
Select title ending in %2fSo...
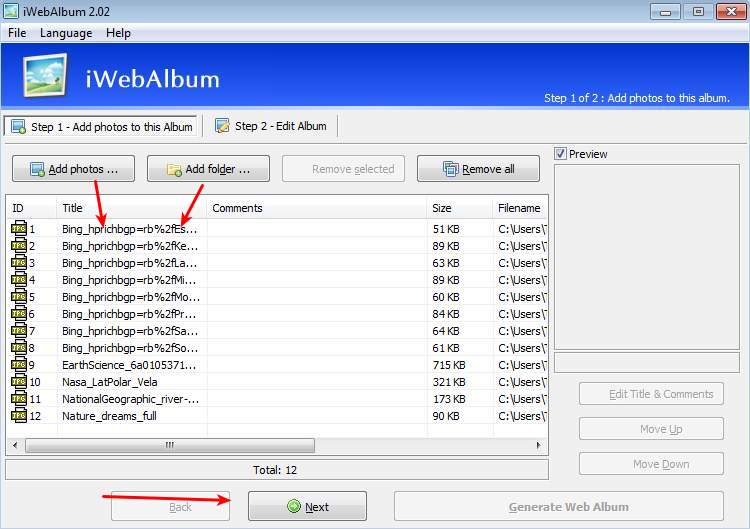click(130, 348)
